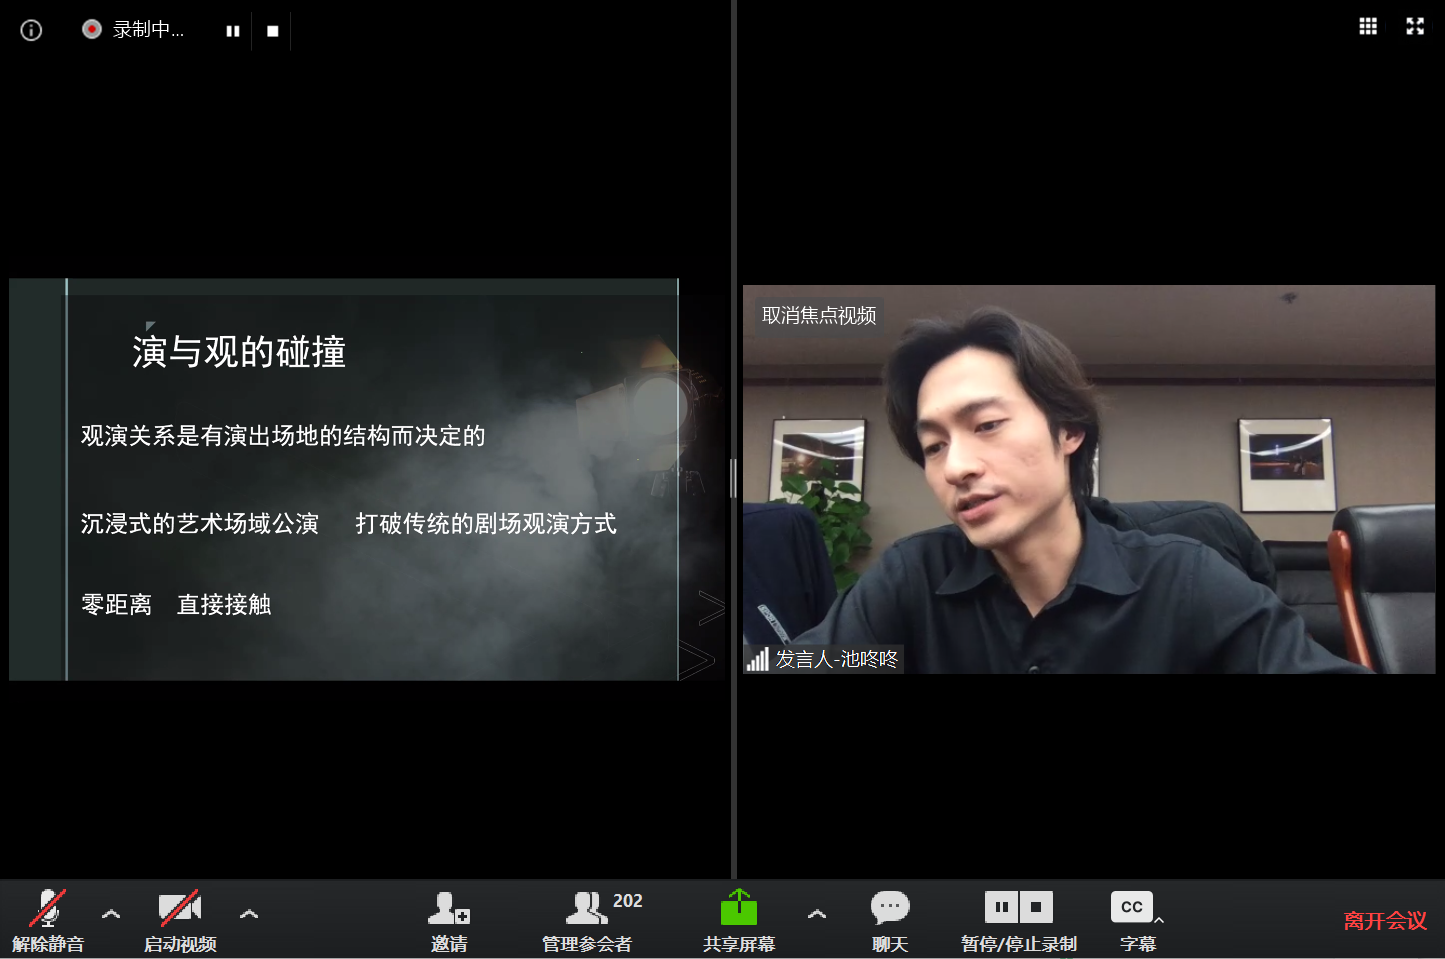Unmute the microphone
Screen dimensions: 1445x959
[x=48, y=920]
